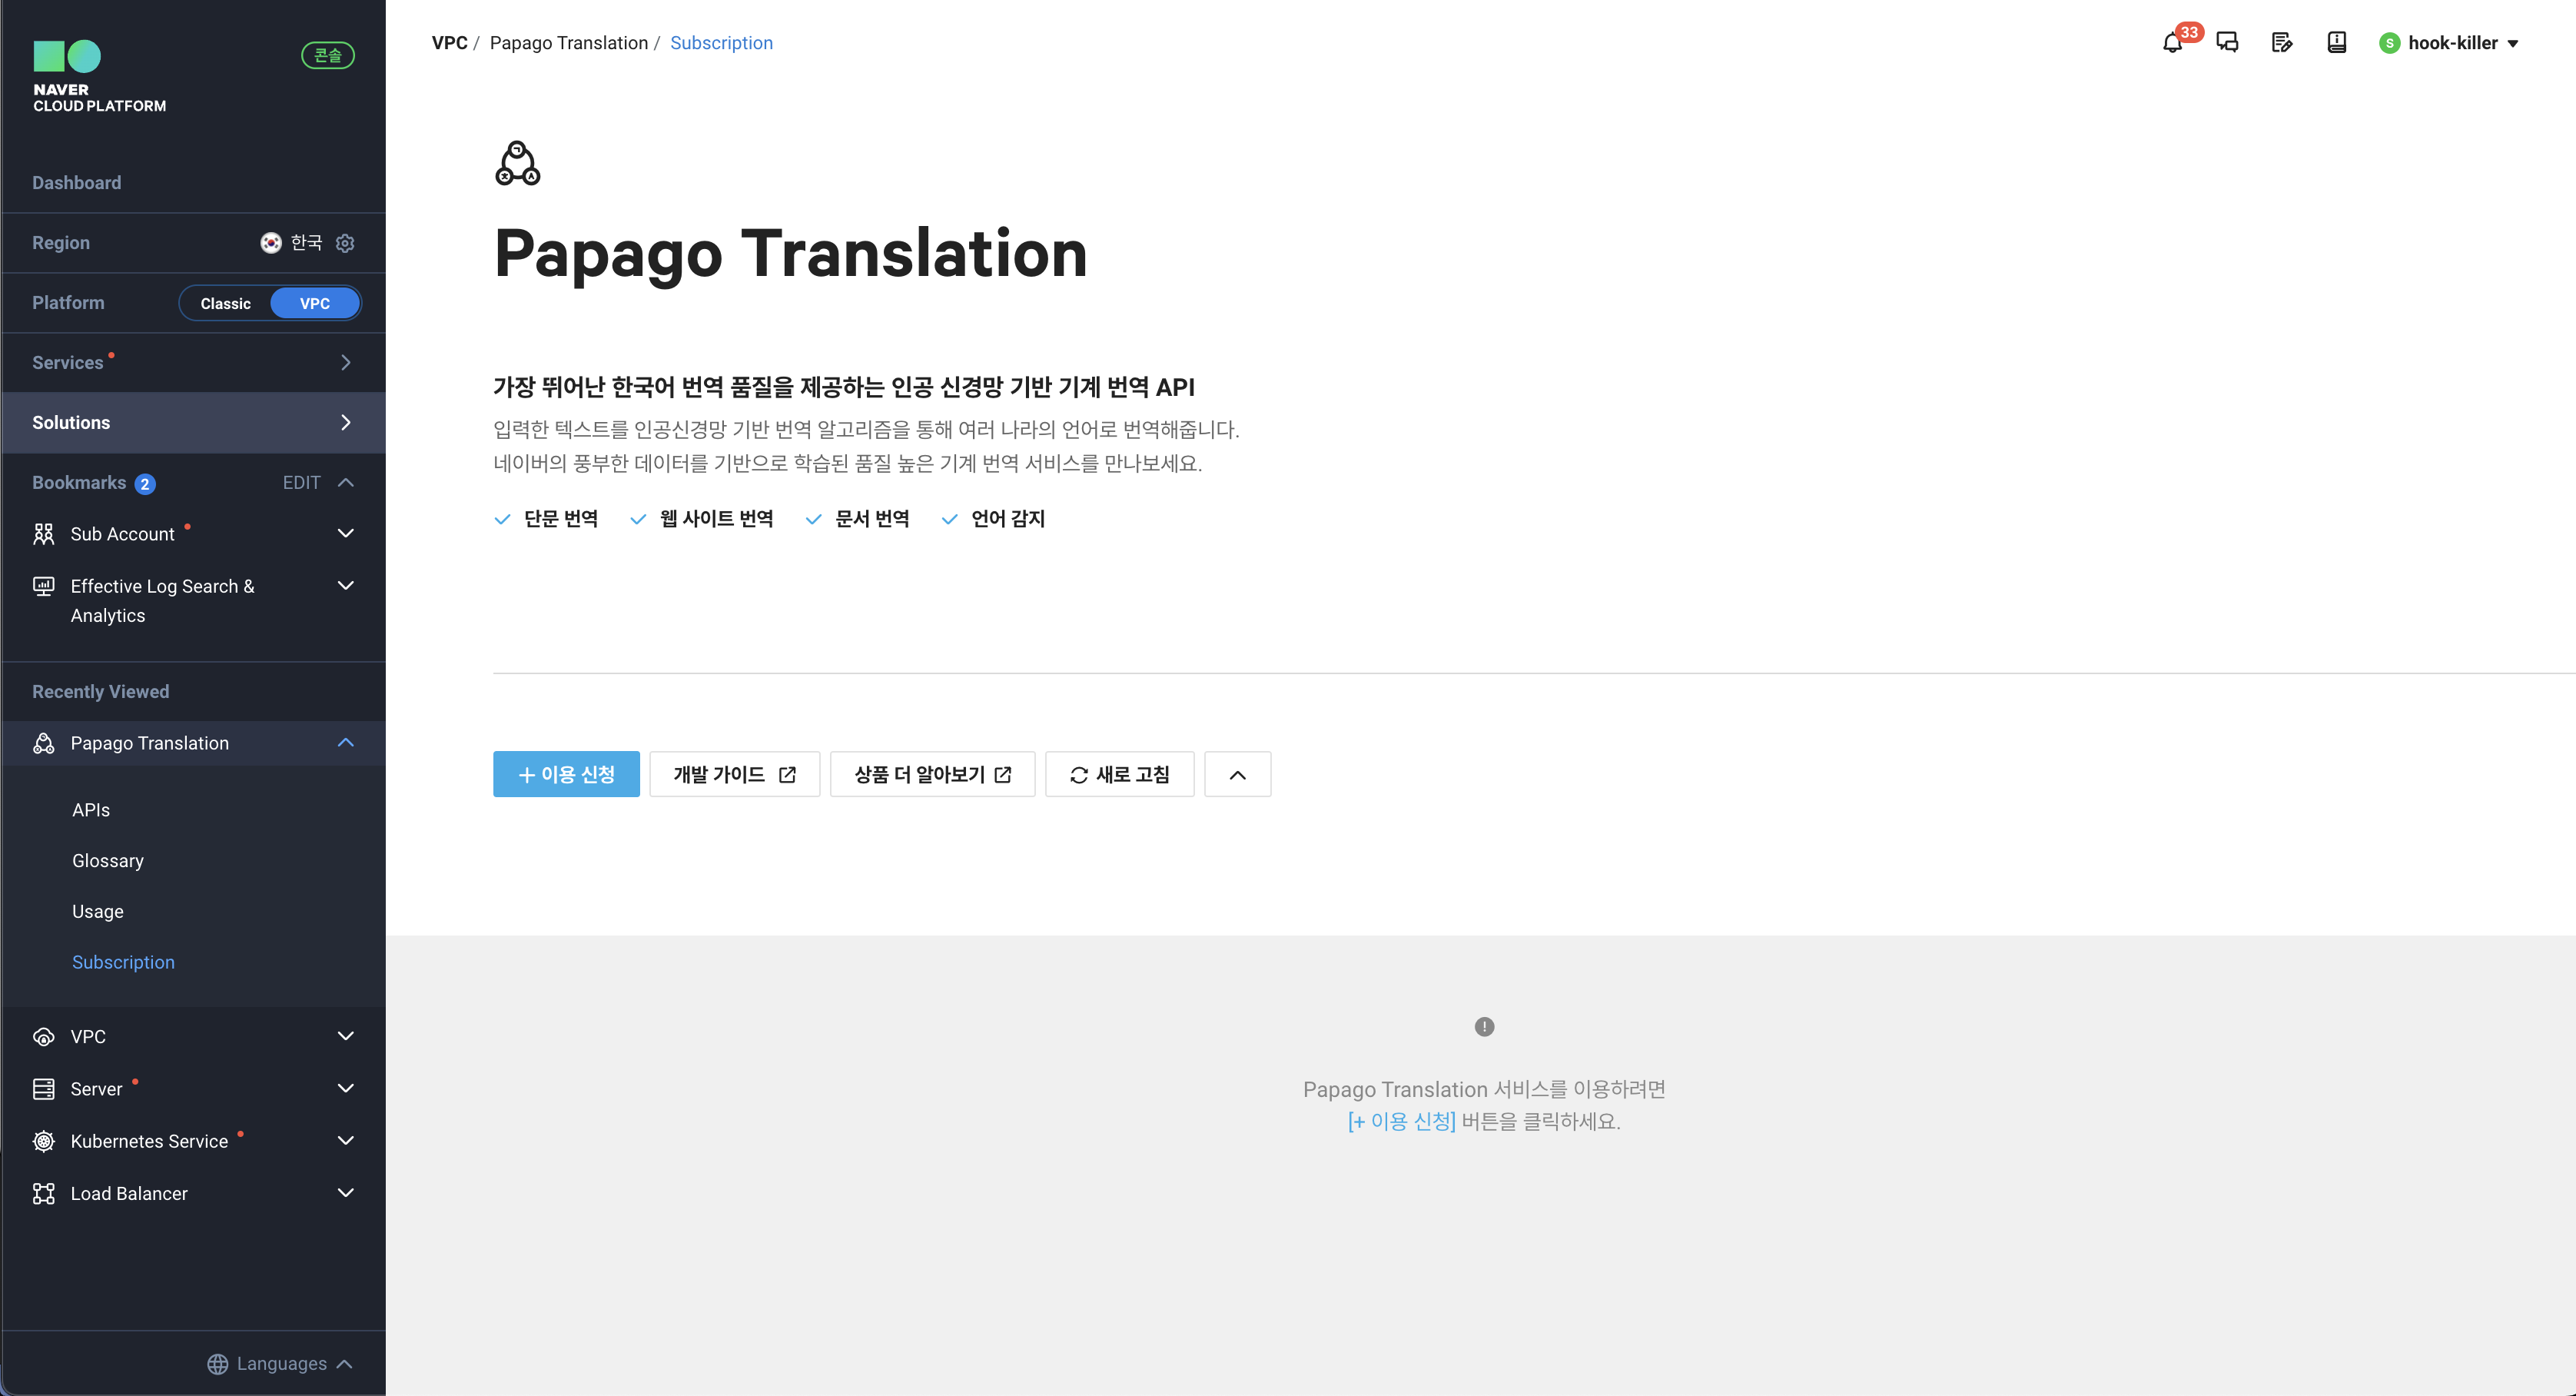This screenshot has width=2576, height=1396.
Task: Select the VPC platform toggle
Action: click(x=314, y=303)
